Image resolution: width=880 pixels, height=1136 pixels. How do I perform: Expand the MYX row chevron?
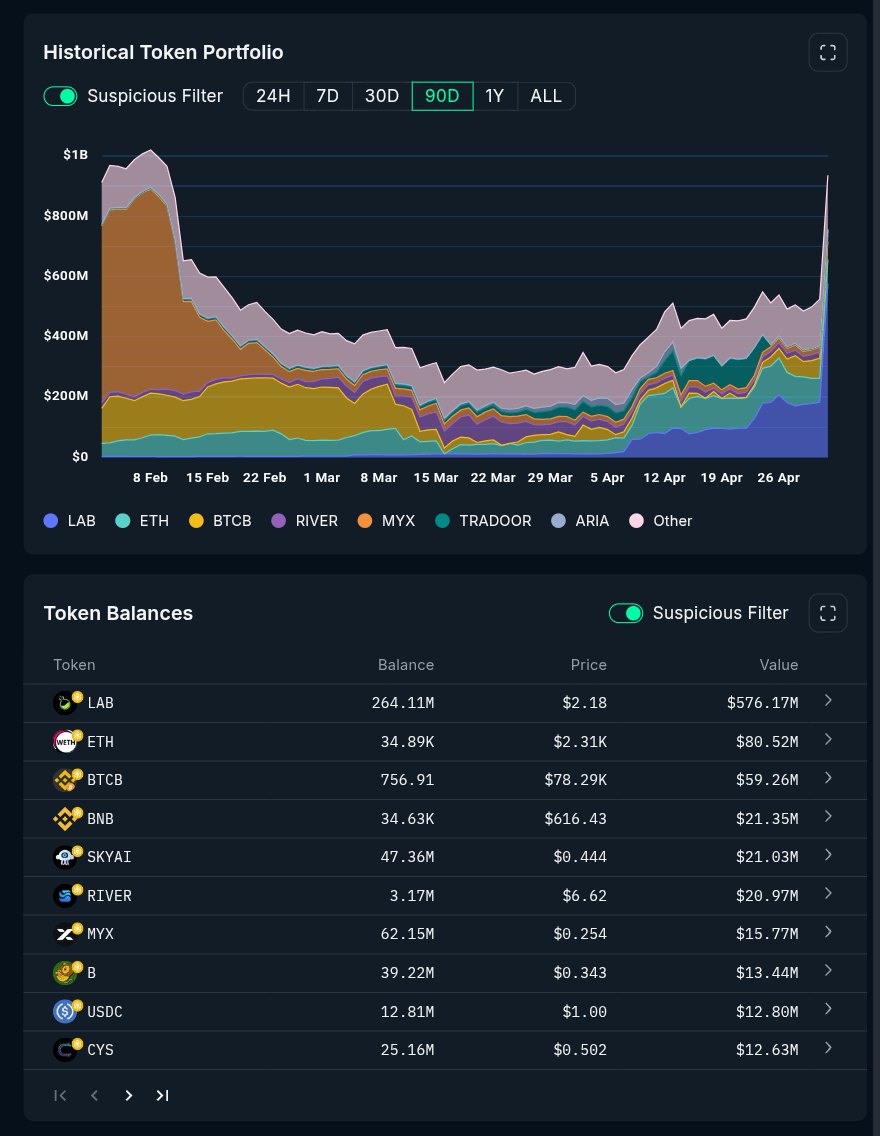coord(829,932)
